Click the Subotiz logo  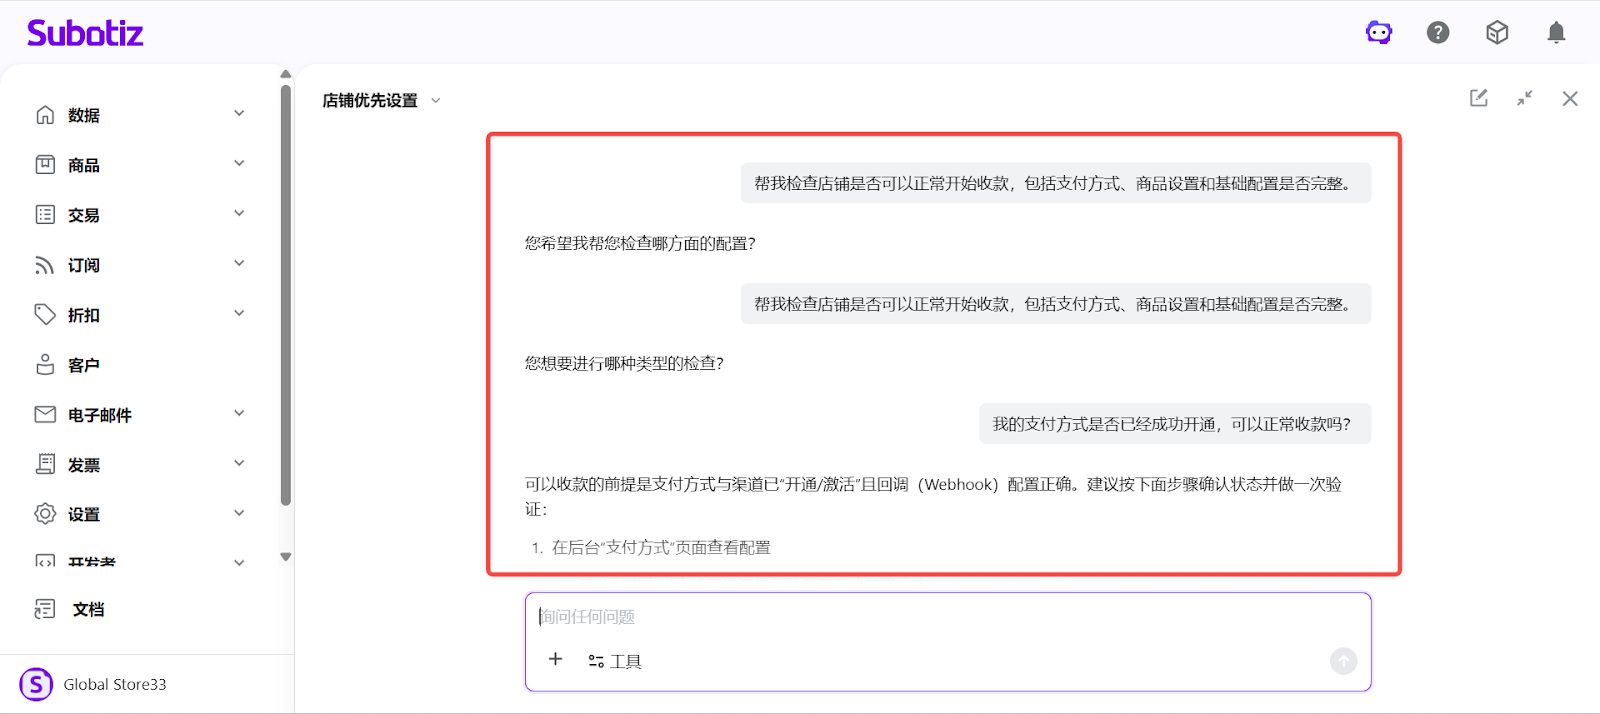click(x=85, y=33)
